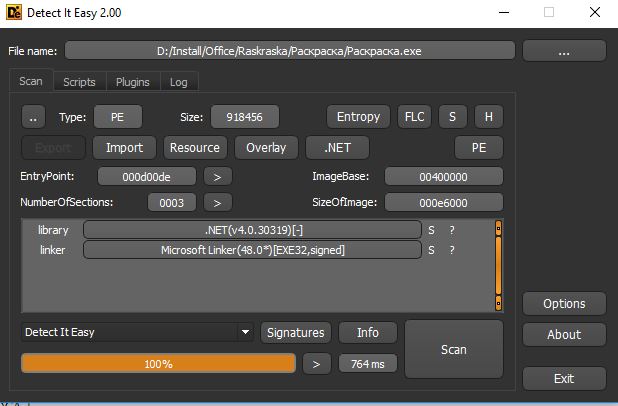Open the Options dialog
The image size is (618, 406).
pos(564,304)
